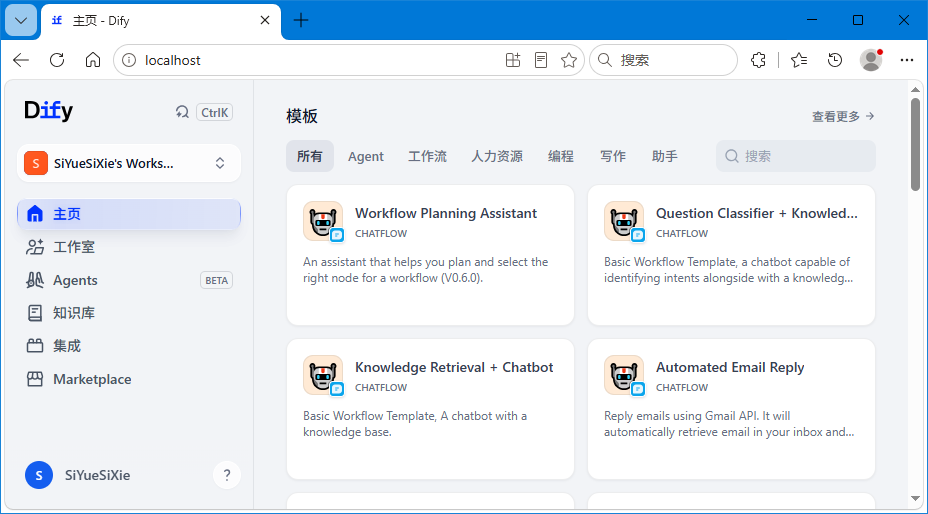Select the 工作流 template tab
This screenshot has height=514, width=928.
[427, 156]
